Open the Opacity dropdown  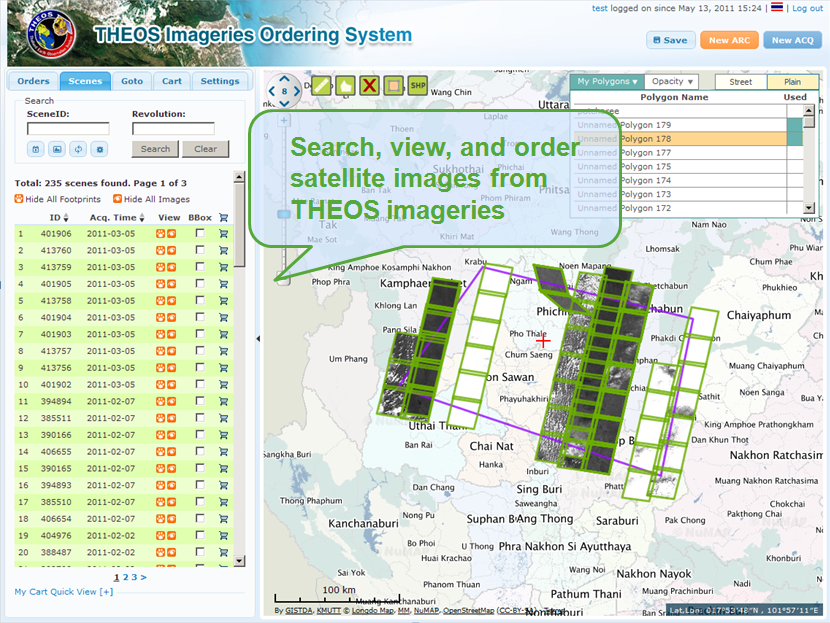point(672,82)
